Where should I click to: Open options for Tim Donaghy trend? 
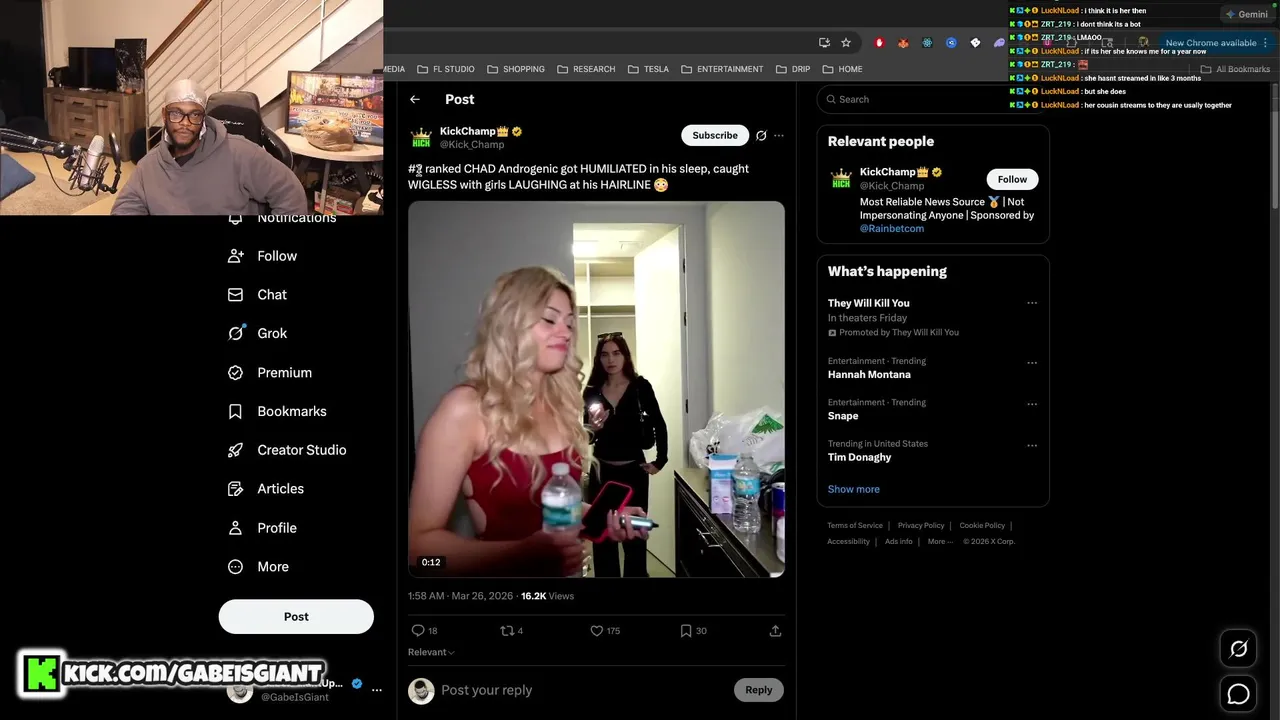1032,445
